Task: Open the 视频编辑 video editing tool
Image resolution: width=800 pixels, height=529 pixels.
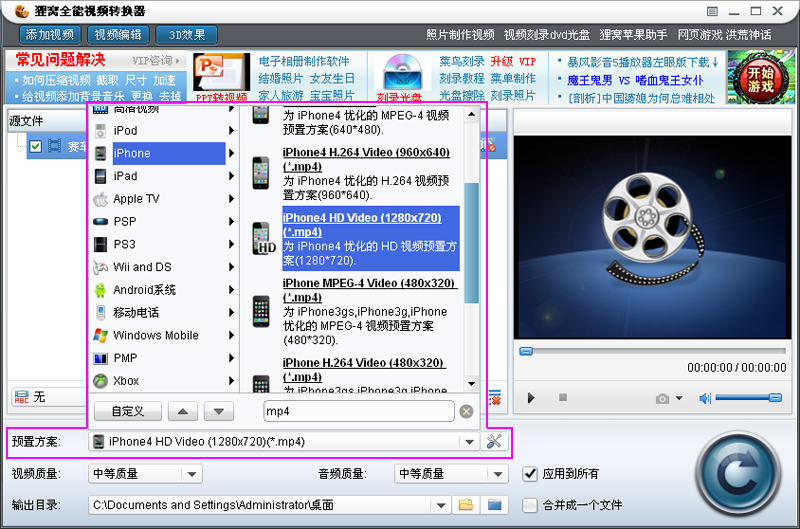Action: click(118, 35)
